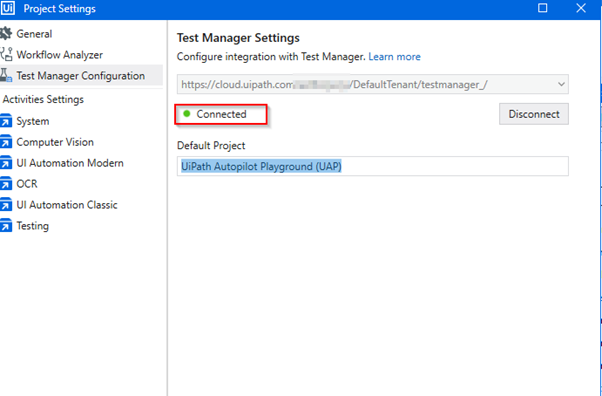The height and width of the screenshot is (396, 602).
Task: Click the Test Manager Configuration flask icon
Action: [6, 75]
